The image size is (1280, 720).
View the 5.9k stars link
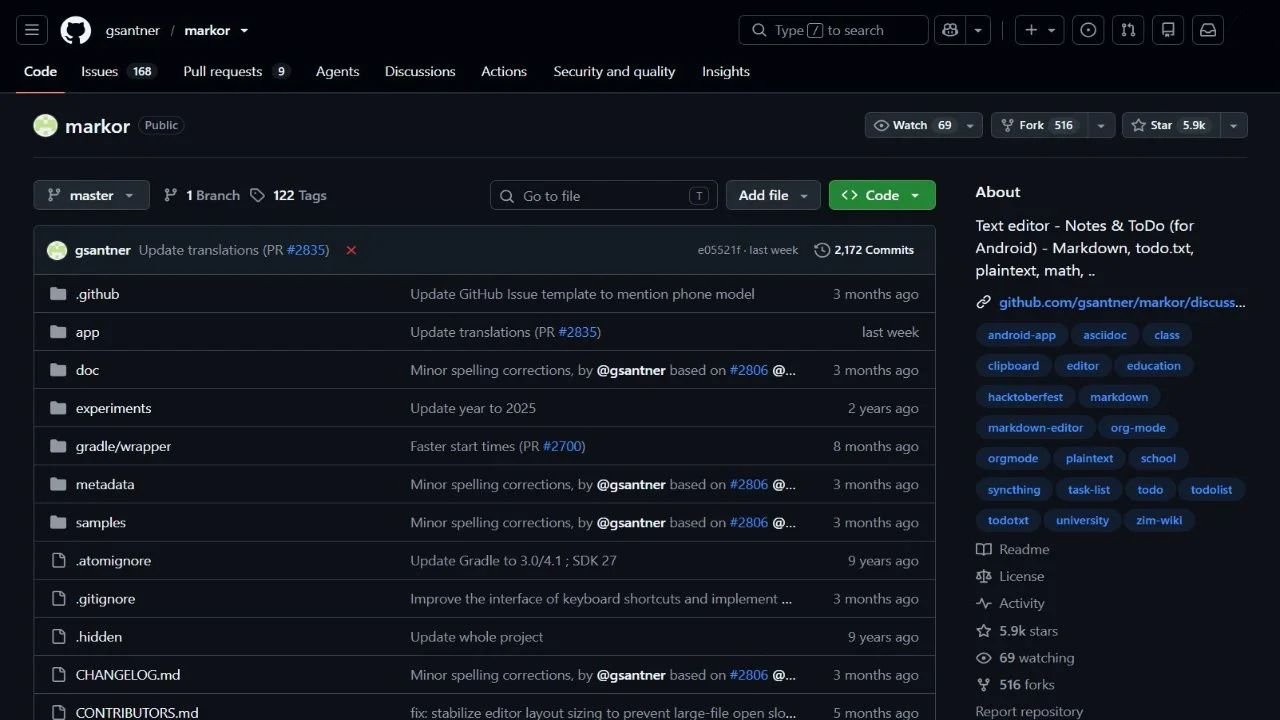pyautogui.click(x=1017, y=631)
